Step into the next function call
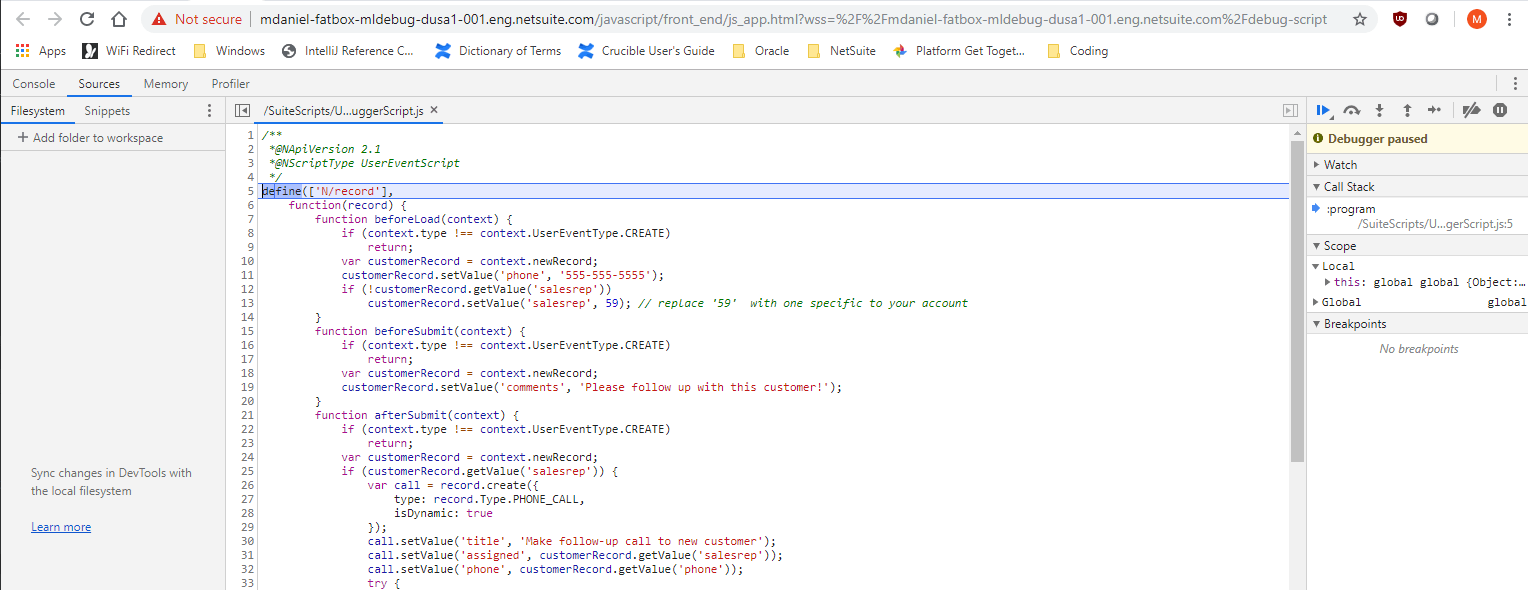 1379,111
